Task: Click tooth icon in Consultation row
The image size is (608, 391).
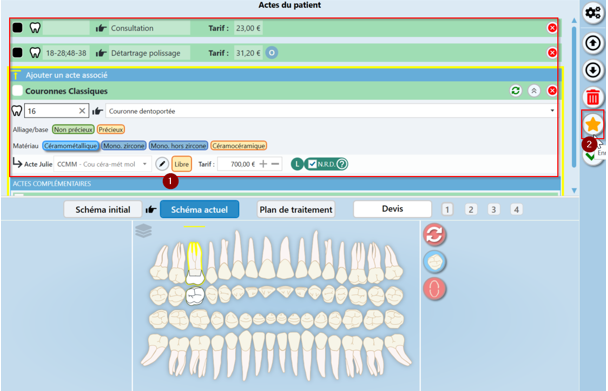Action: pyautogui.click(x=35, y=28)
